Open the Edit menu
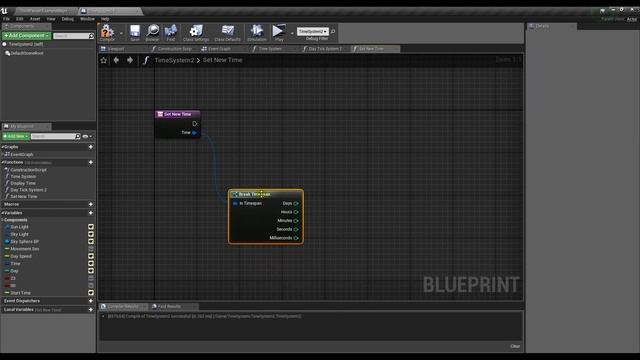This screenshot has height=360, width=640. 20,19
